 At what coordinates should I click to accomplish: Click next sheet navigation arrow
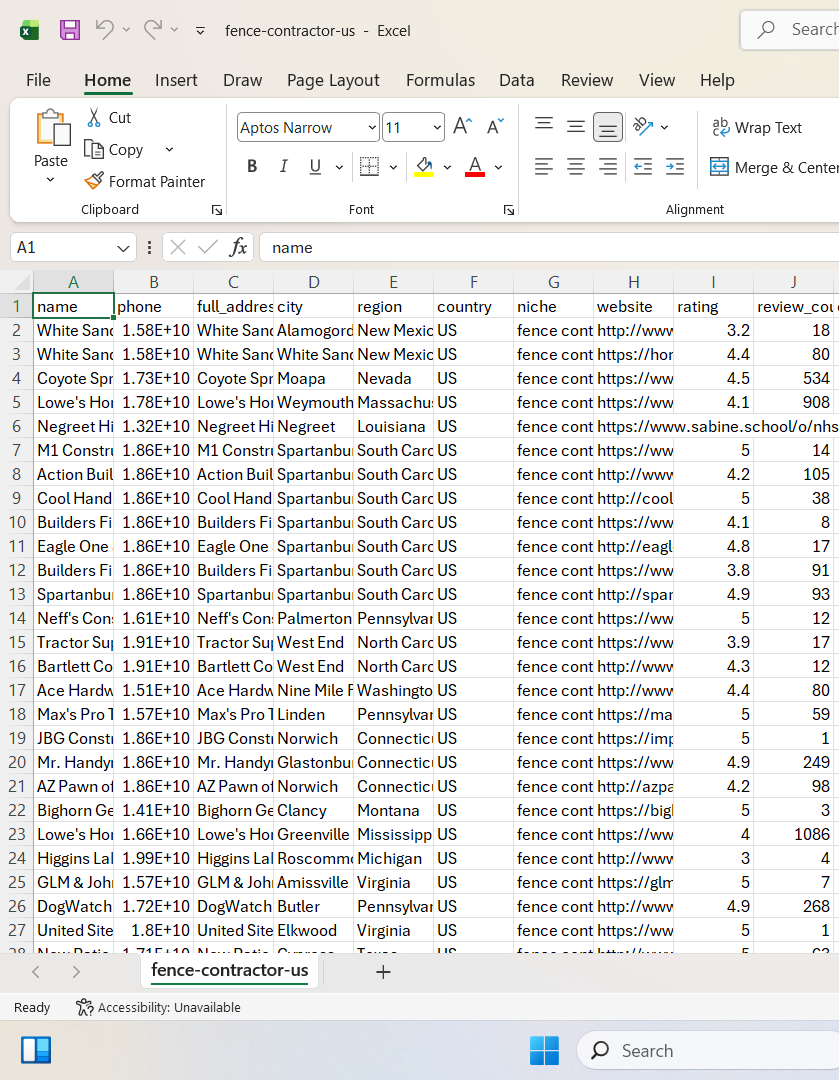(x=76, y=972)
